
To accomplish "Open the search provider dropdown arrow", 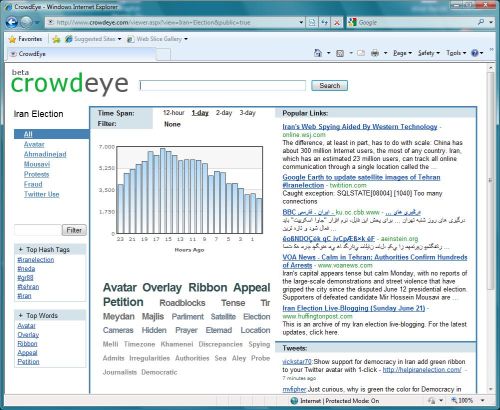I will coord(491,22).
